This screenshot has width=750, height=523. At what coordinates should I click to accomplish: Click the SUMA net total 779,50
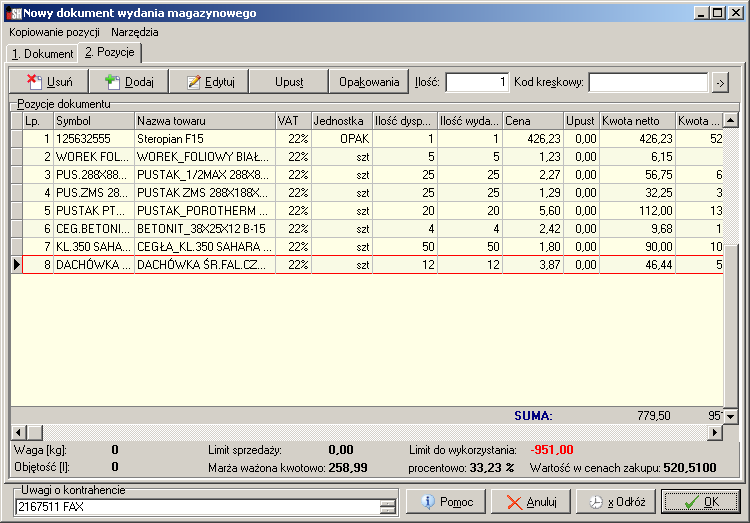point(653,415)
